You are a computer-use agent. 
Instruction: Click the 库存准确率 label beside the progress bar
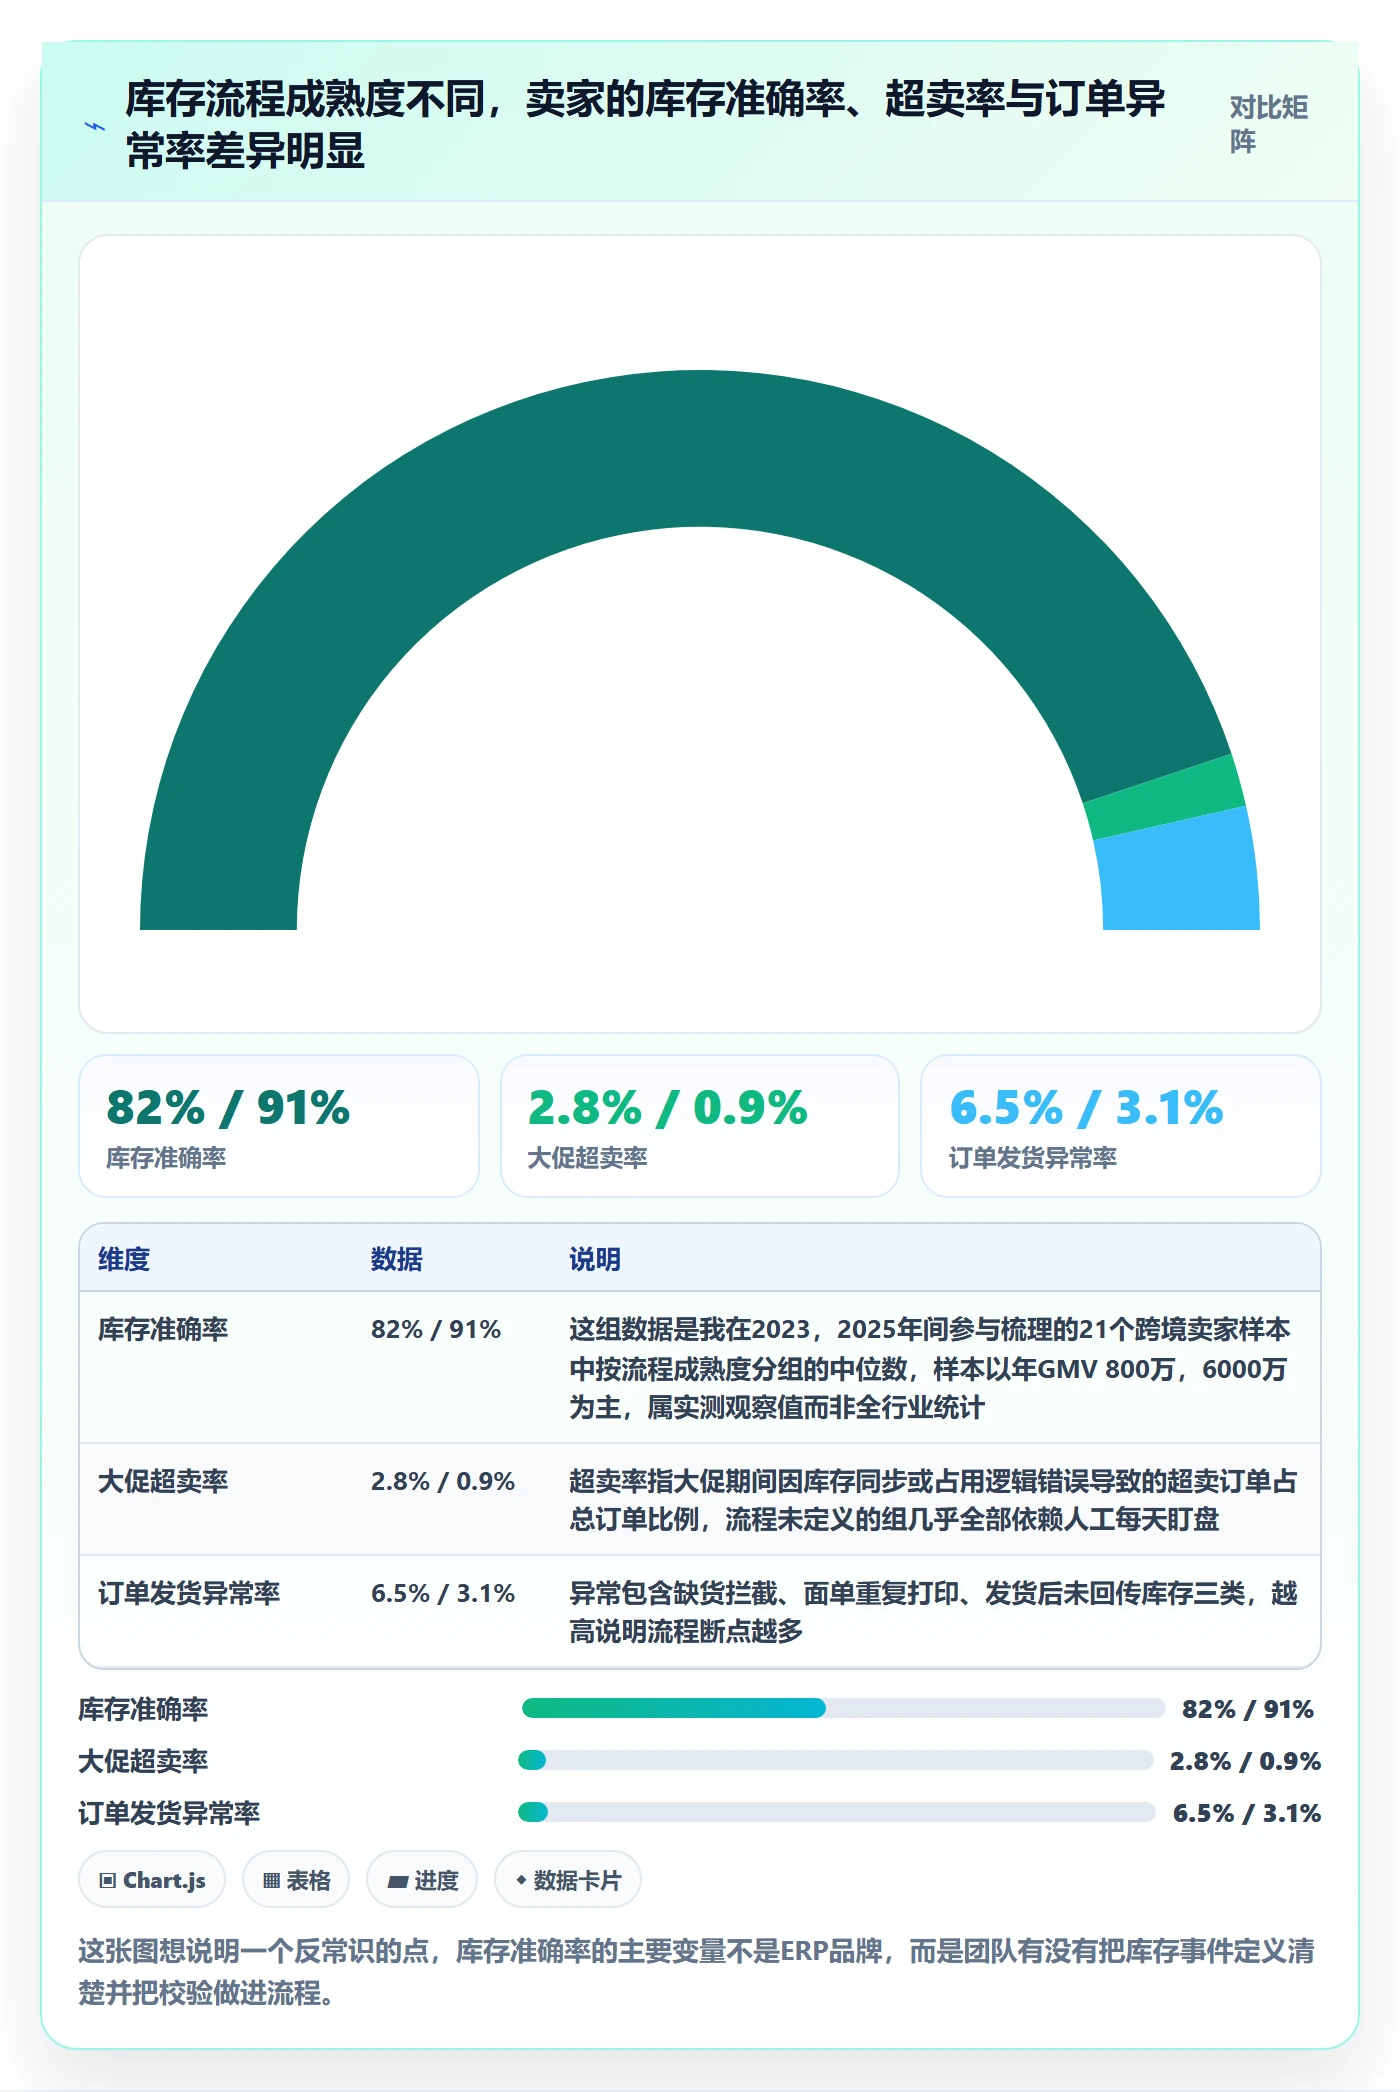pyautogui.click(x=143, y=1709)
